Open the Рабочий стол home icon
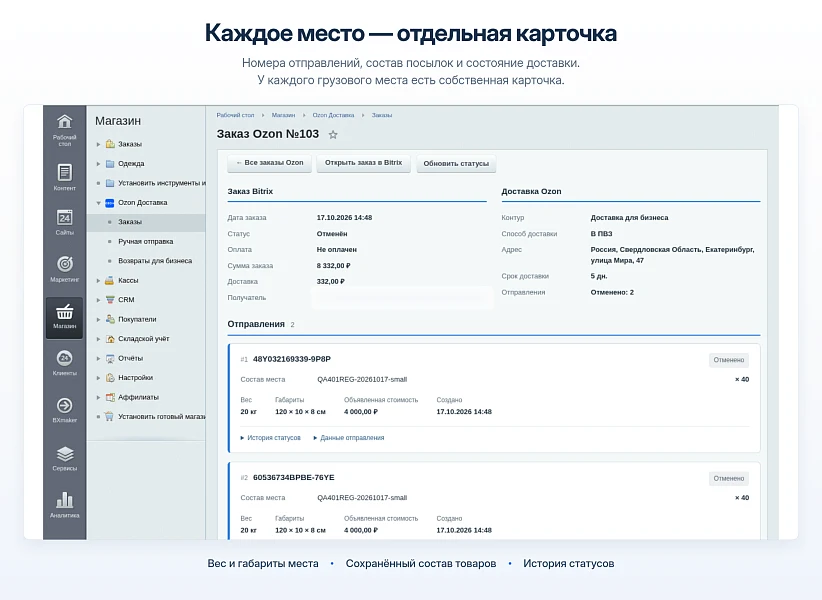 (64, 122)
